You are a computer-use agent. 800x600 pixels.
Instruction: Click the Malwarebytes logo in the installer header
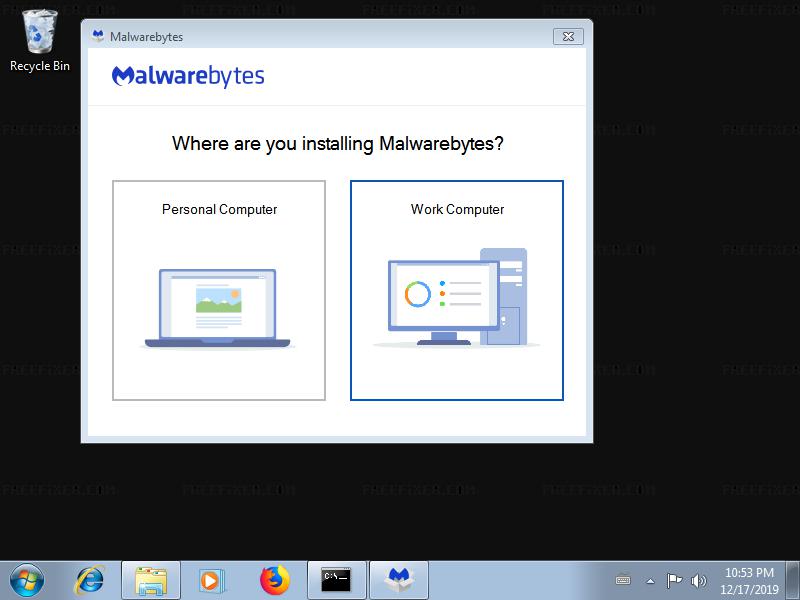(188, 76)
